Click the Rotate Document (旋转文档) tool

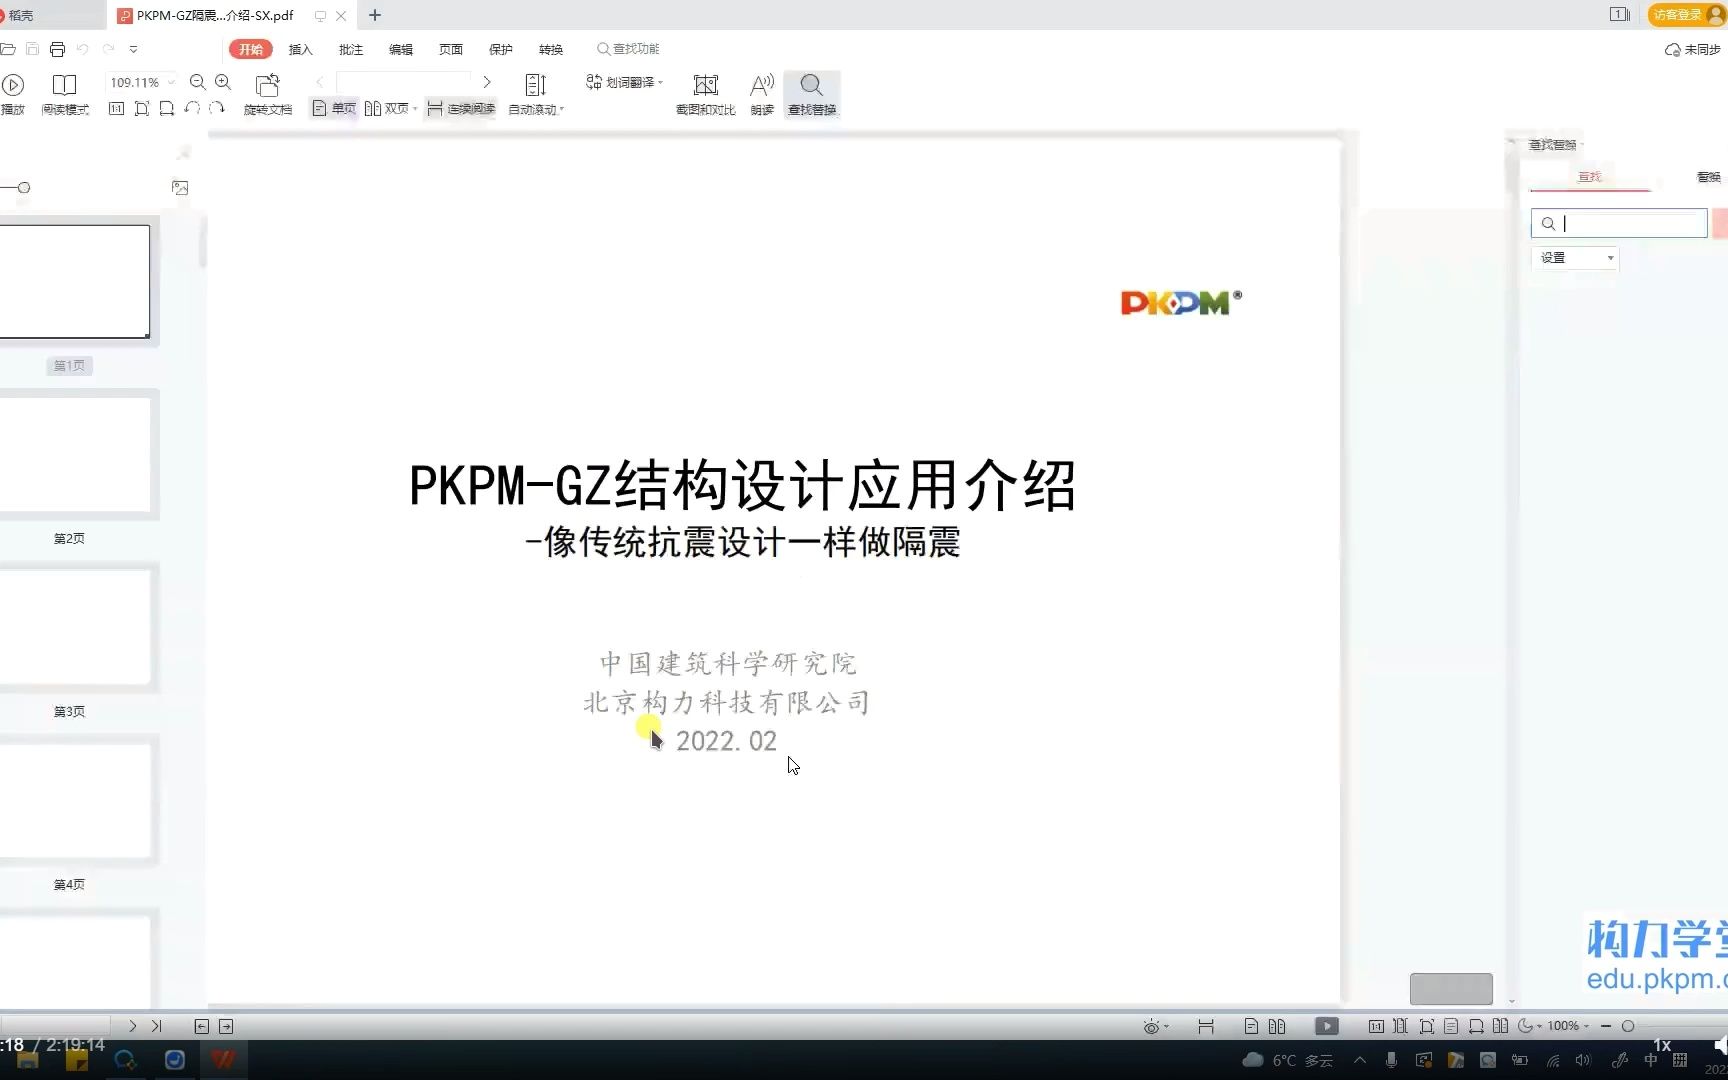pos(268,95)
